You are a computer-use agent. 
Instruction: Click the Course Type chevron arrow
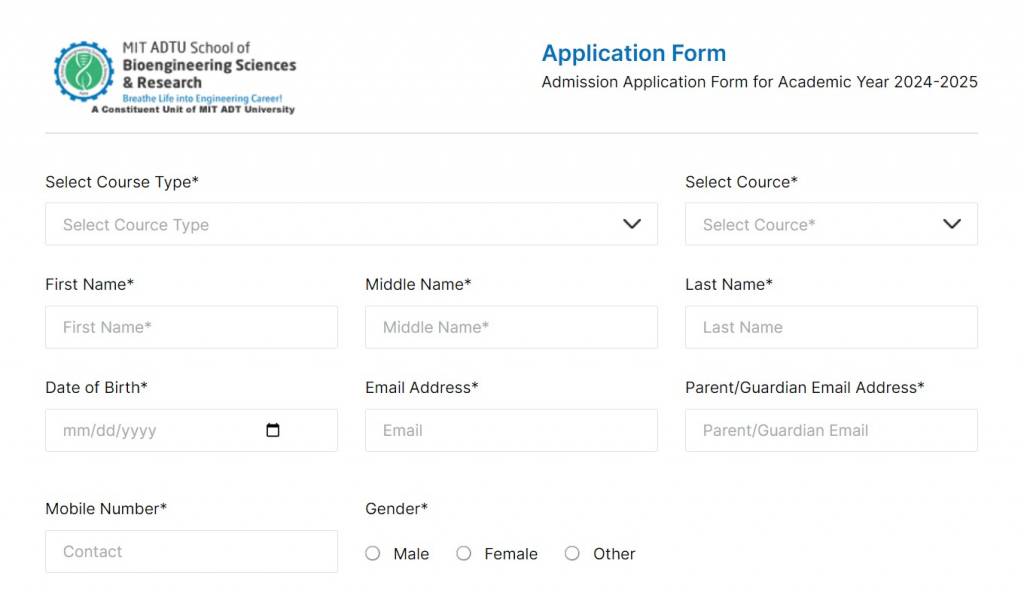pos(632,224)
